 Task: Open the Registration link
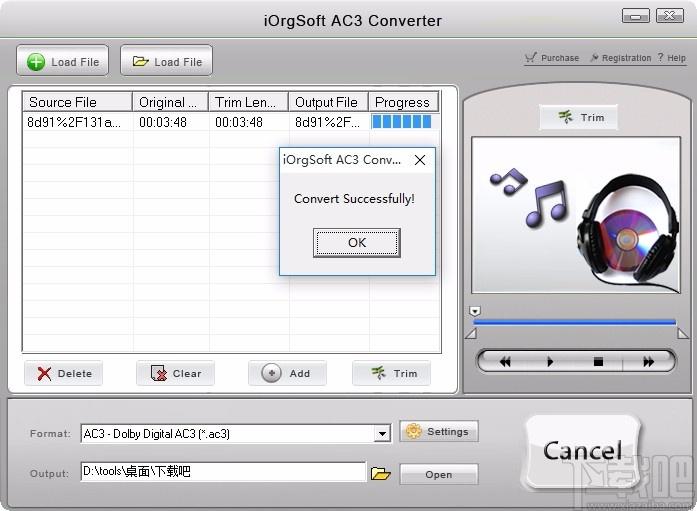[621, 58]
